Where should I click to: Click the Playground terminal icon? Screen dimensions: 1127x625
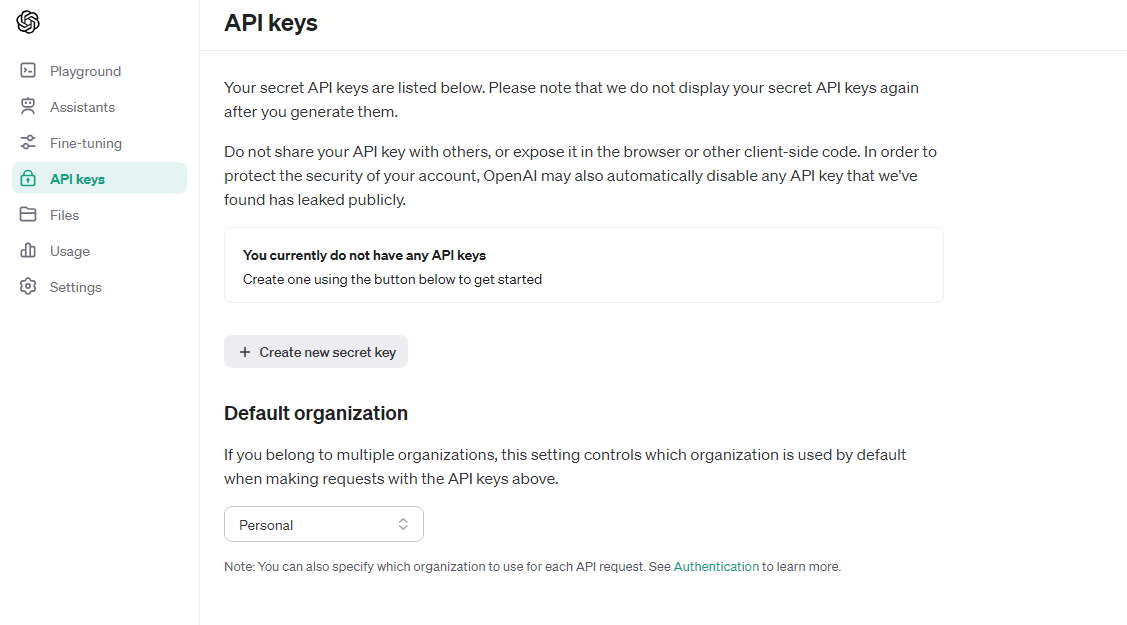point(28,70)
